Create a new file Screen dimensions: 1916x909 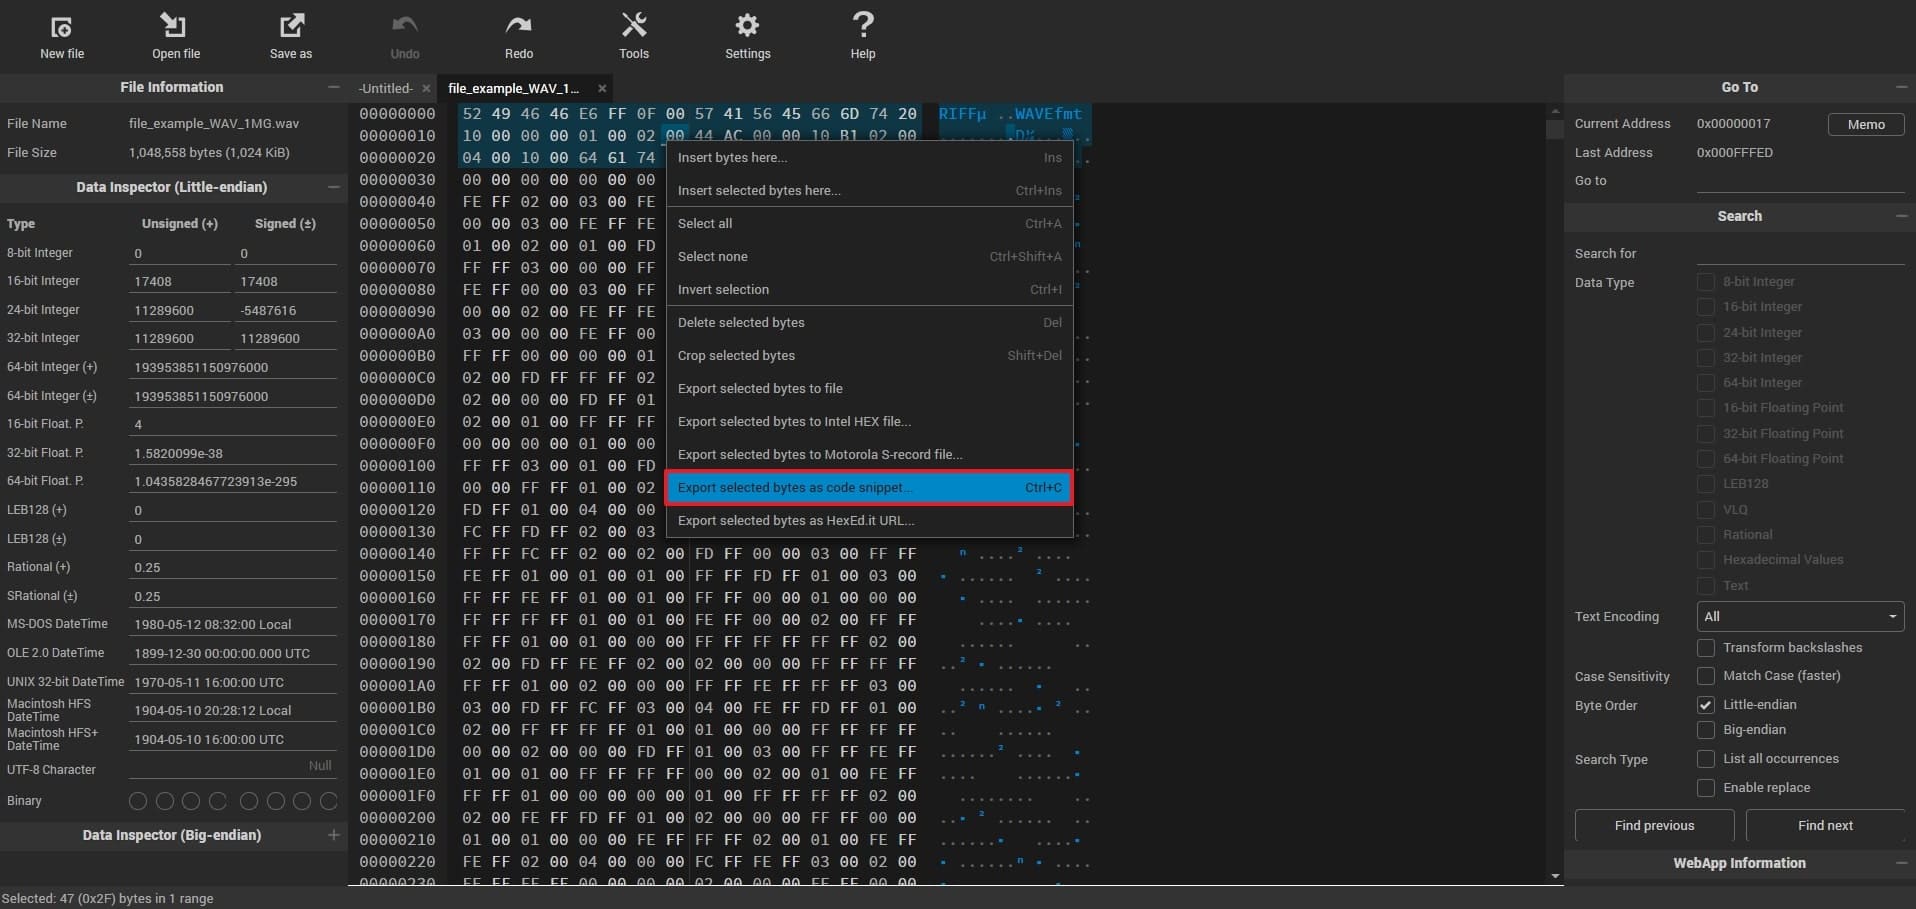[61, 35]
